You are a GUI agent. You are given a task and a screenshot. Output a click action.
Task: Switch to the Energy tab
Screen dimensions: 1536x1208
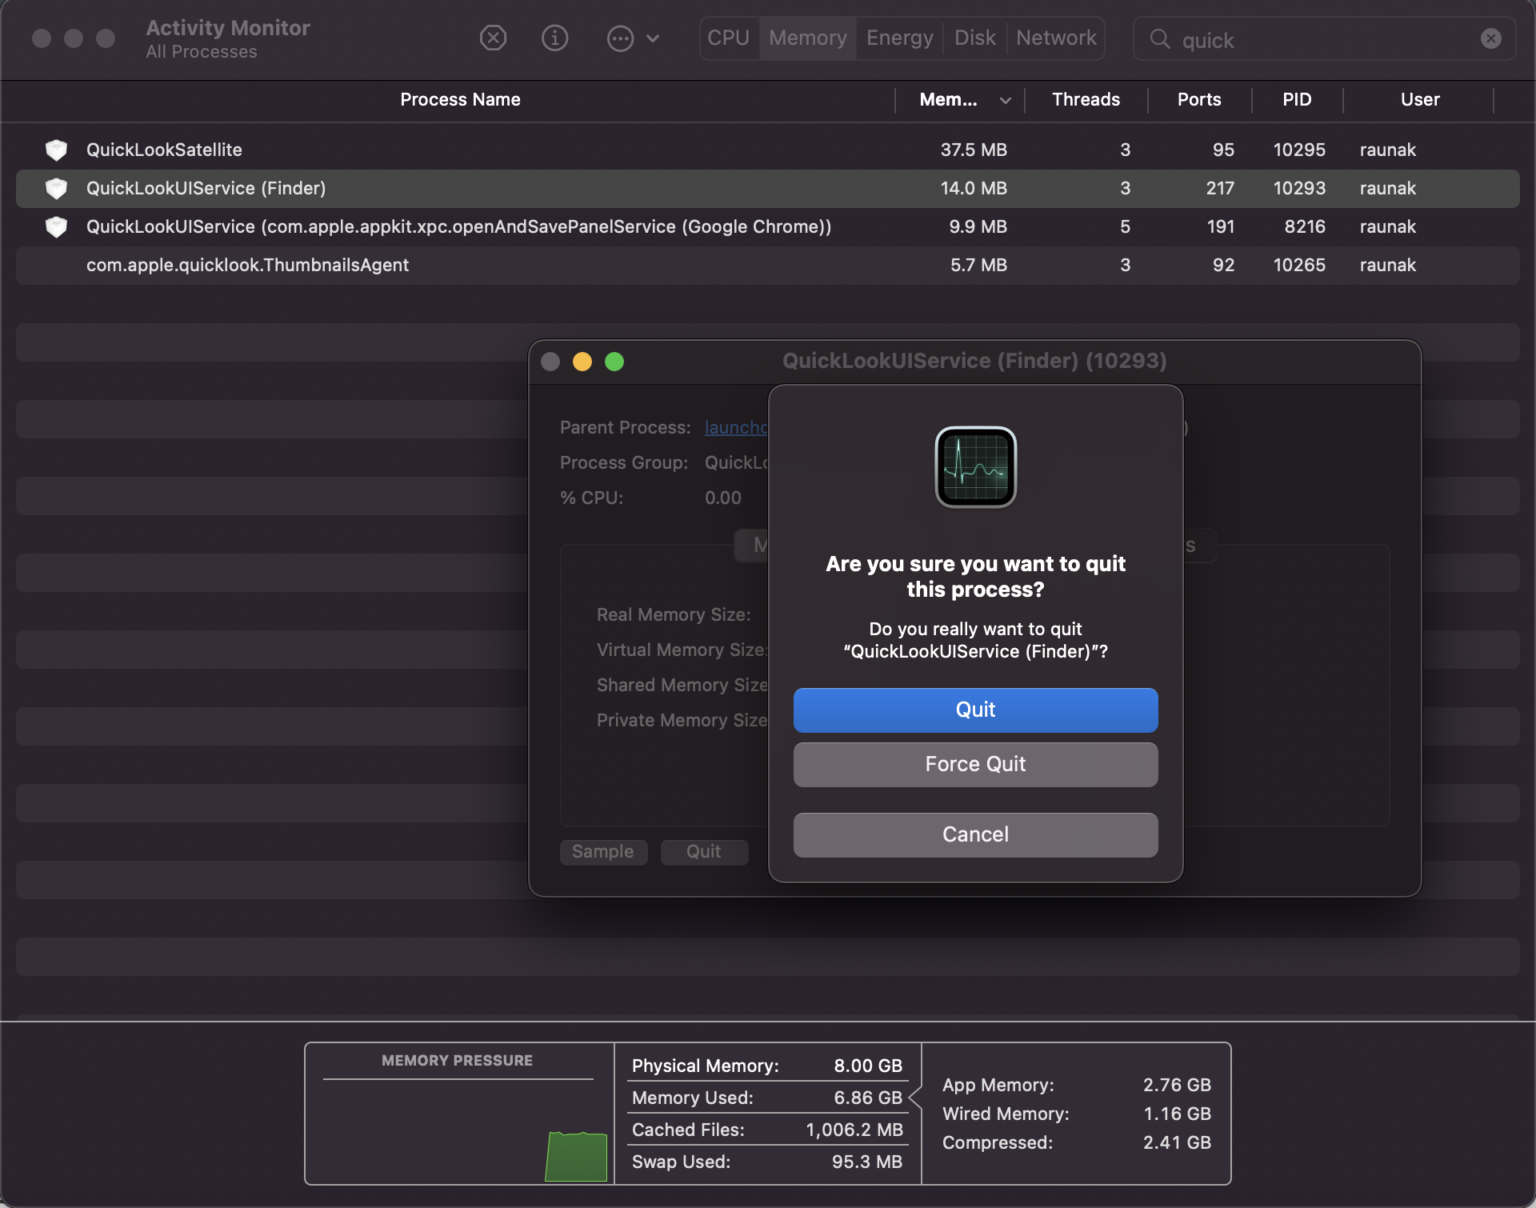(899, 38)
